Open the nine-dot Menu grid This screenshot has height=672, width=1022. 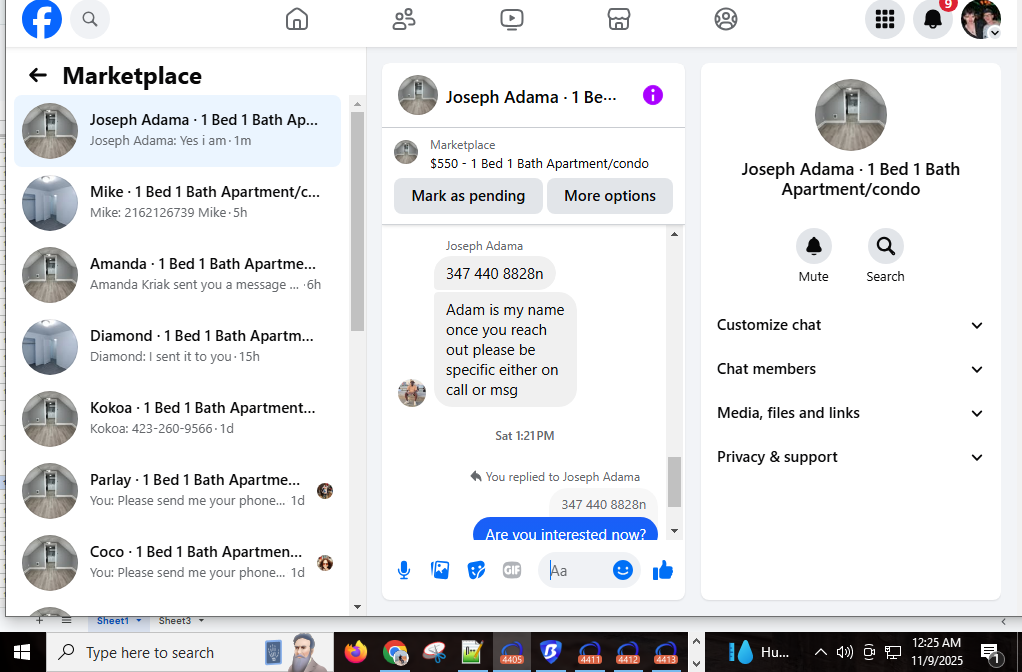(884, 20)
